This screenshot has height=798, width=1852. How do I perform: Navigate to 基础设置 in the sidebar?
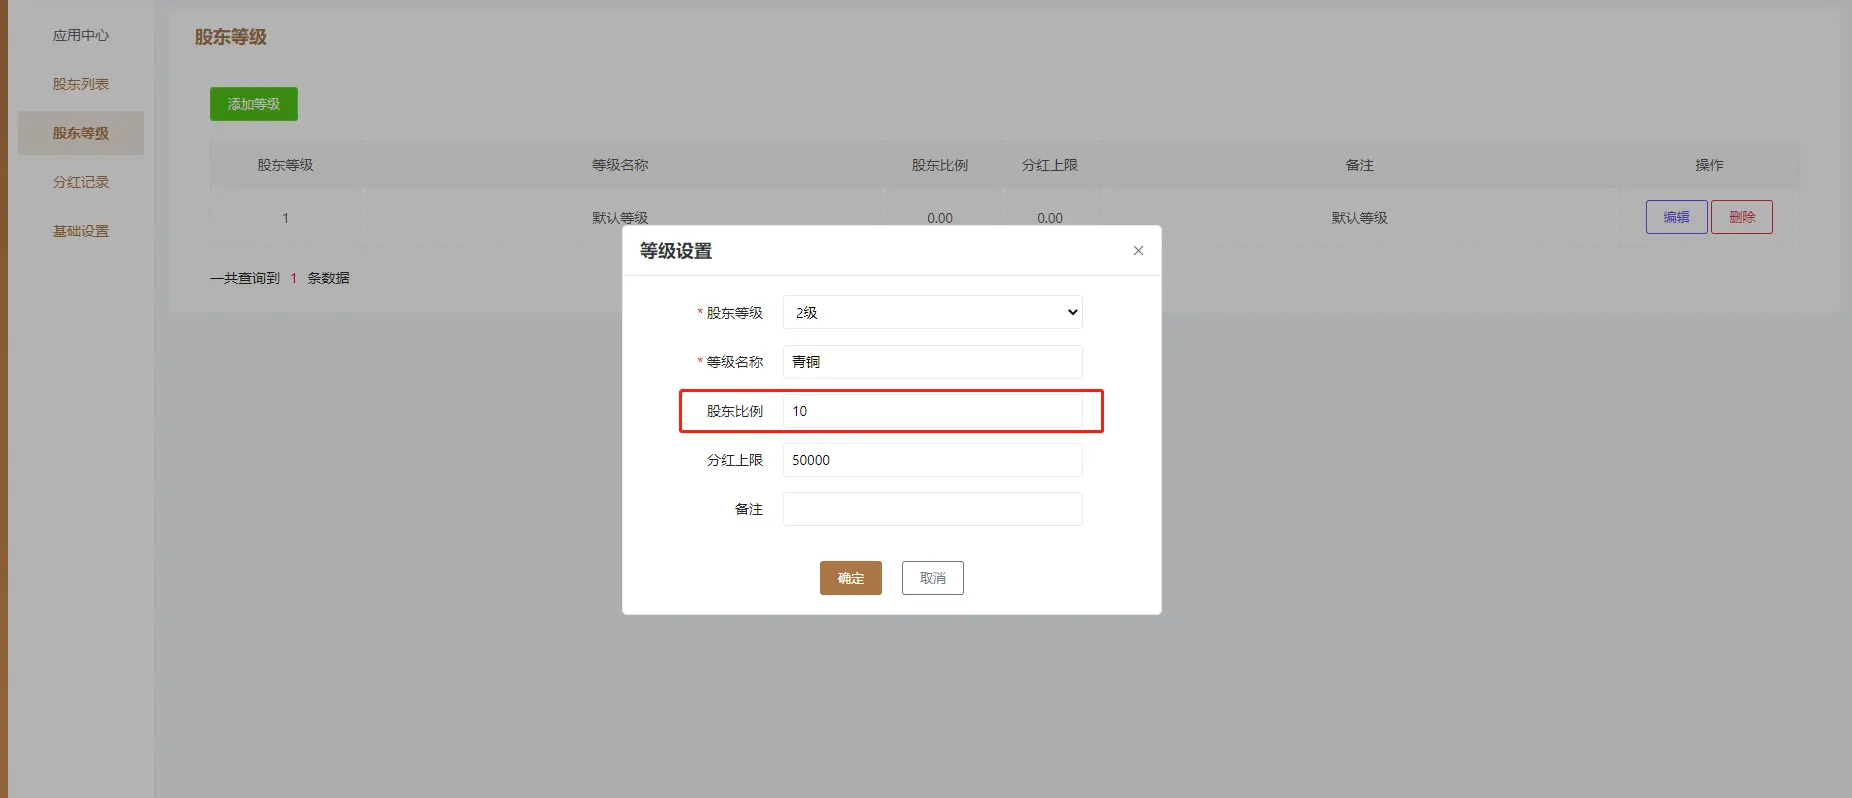tap(81, 231)
